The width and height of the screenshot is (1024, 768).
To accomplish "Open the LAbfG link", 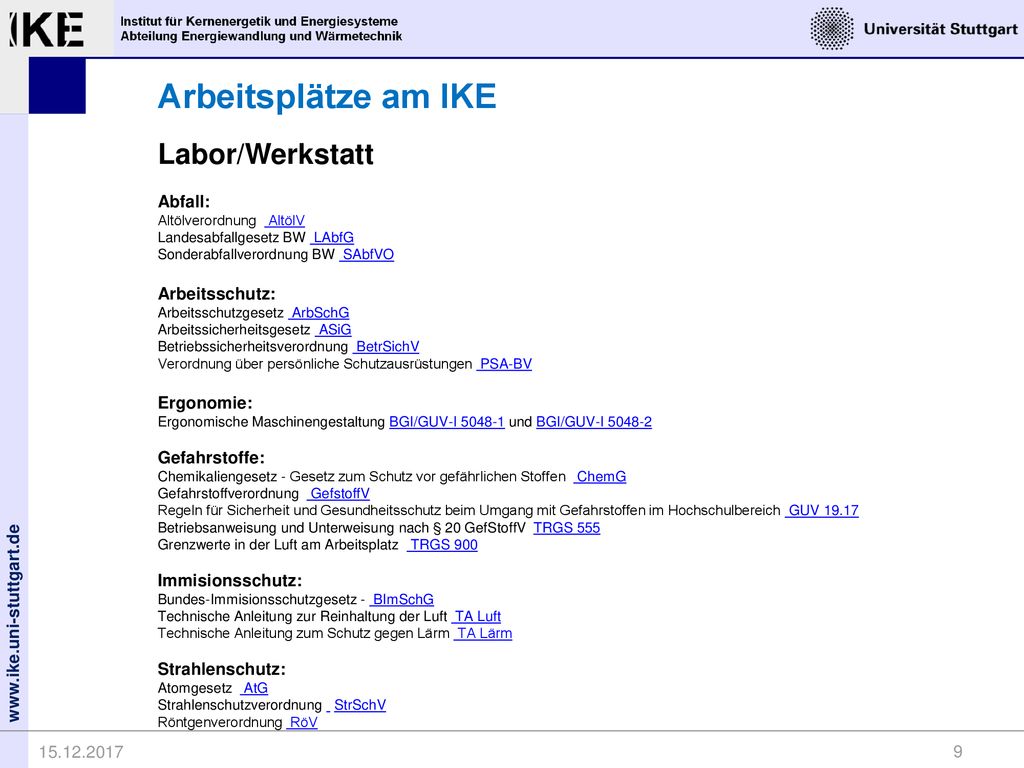I will coord(332,238).
